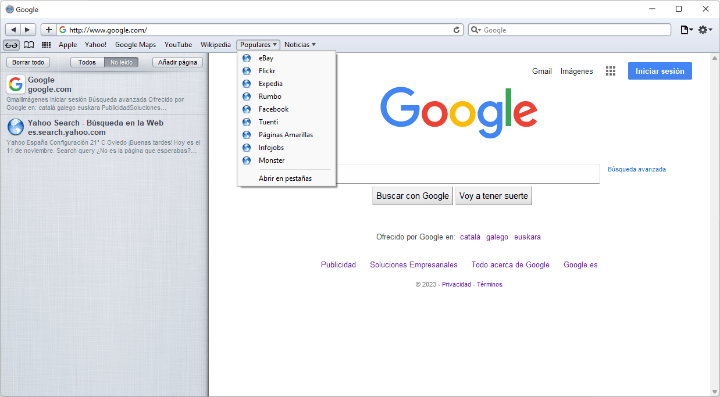The height and width of the screenshot is (397, 720).
Task: Open the page menu icon in toolbar
Action: click(x=686, y=30)
